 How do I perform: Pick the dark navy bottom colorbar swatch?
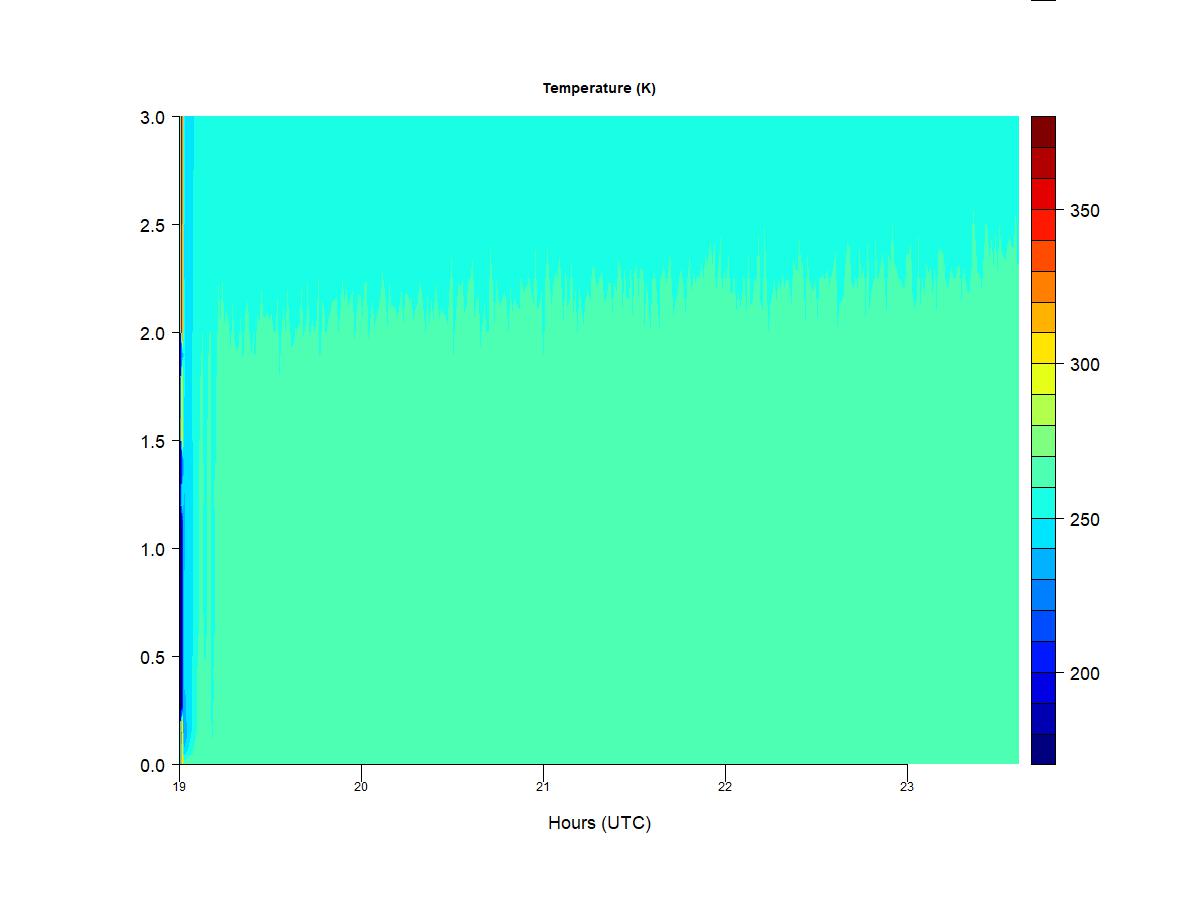pyautogui.click(x=1043, y=749)
